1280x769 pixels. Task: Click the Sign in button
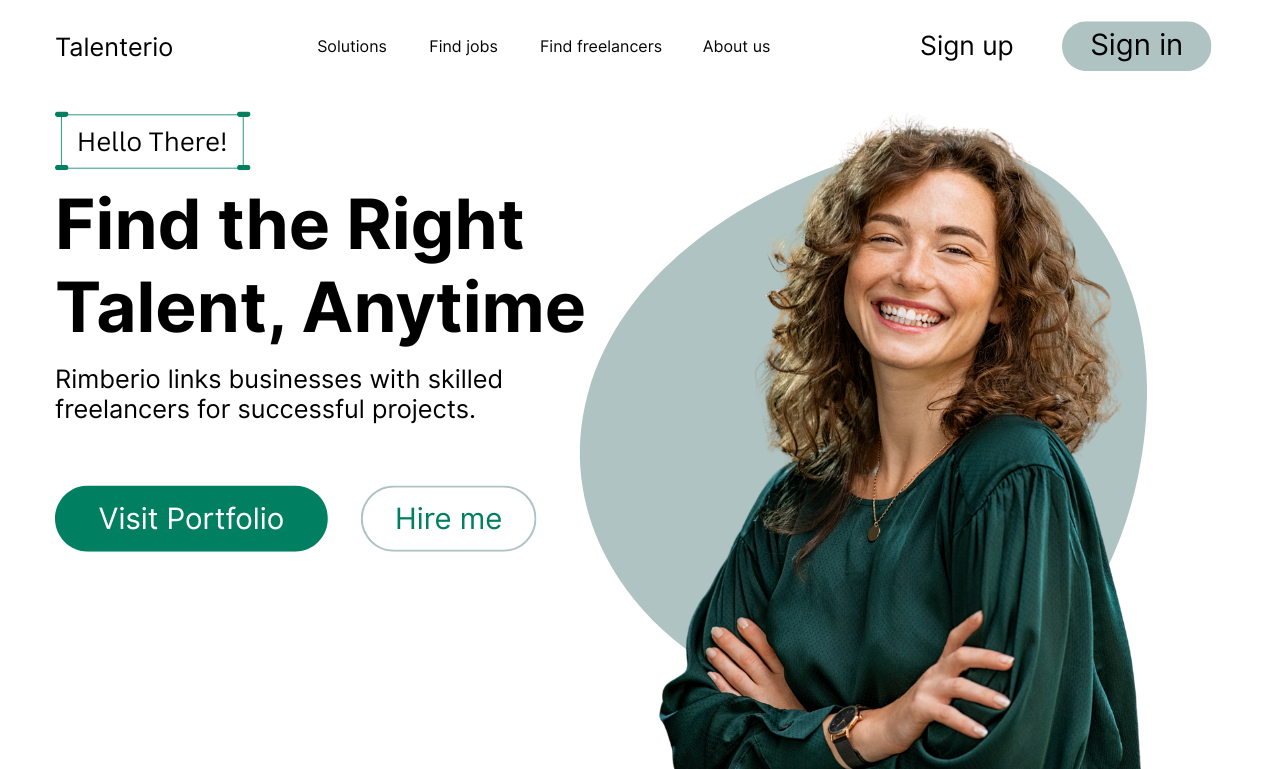click(1136, 46)
